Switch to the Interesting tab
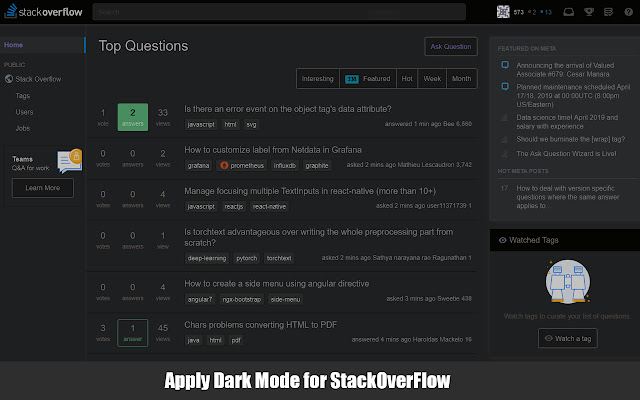Image resolution: width=640 pixels, height=400 pixels. [318, 78]
